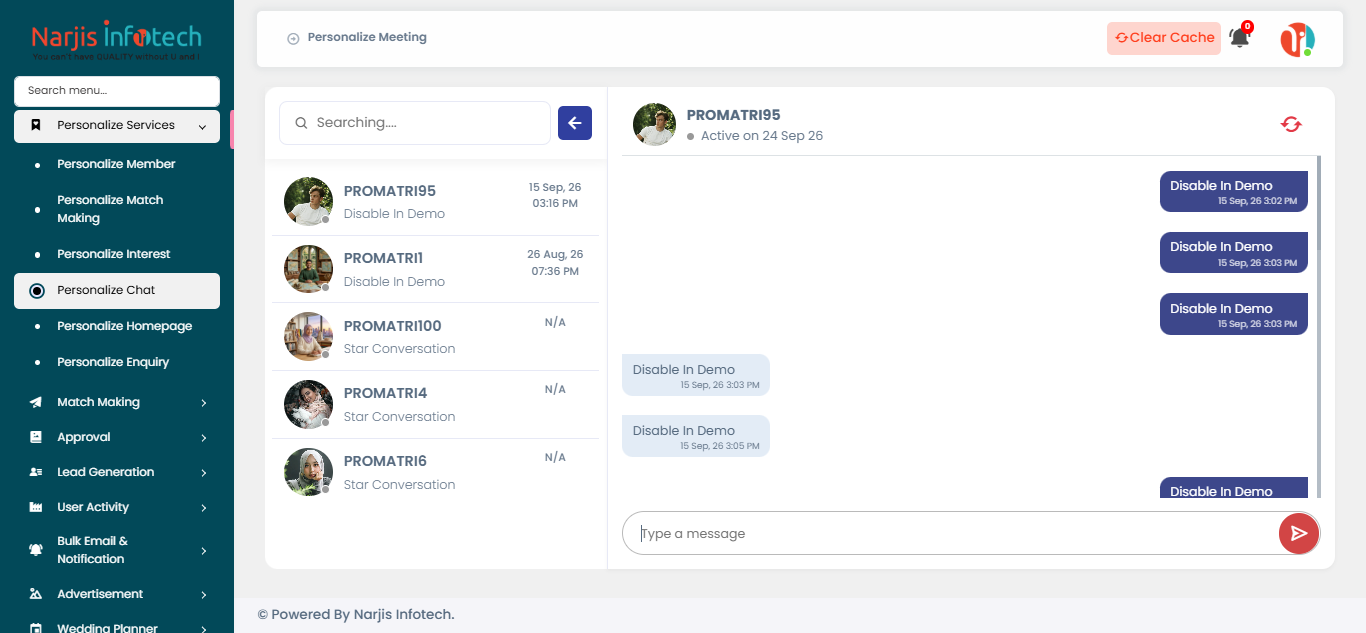Click the Bulk Email bell icon

click(36, 550)
